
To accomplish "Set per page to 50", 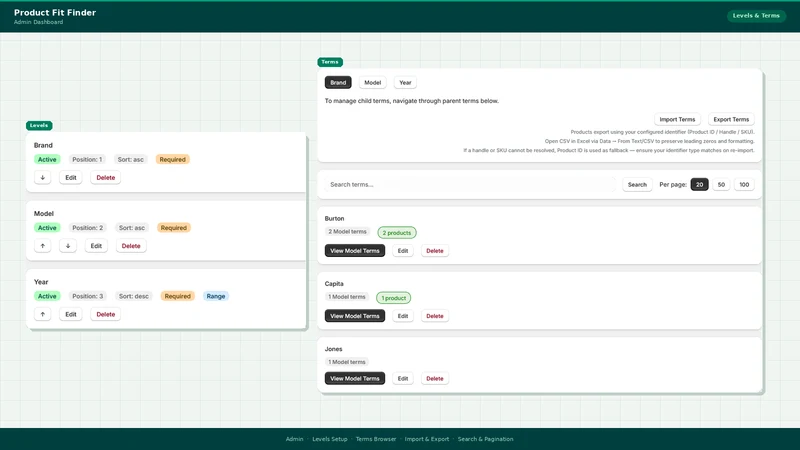I will tap(721, 185).
